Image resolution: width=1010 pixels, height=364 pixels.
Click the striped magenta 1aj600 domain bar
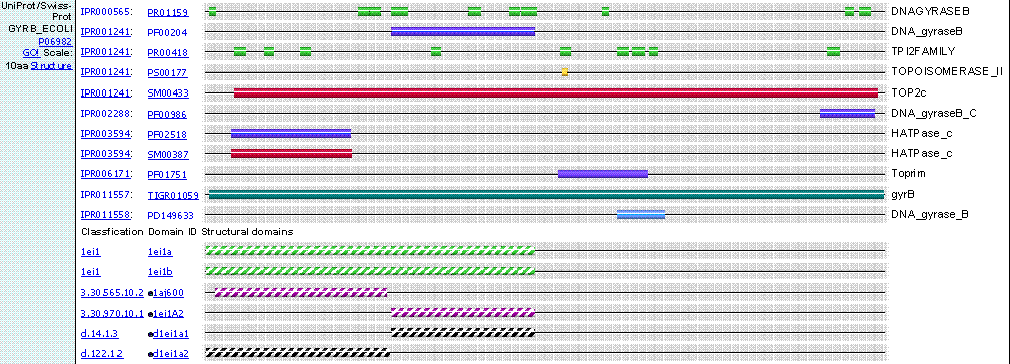click(301, 292)
